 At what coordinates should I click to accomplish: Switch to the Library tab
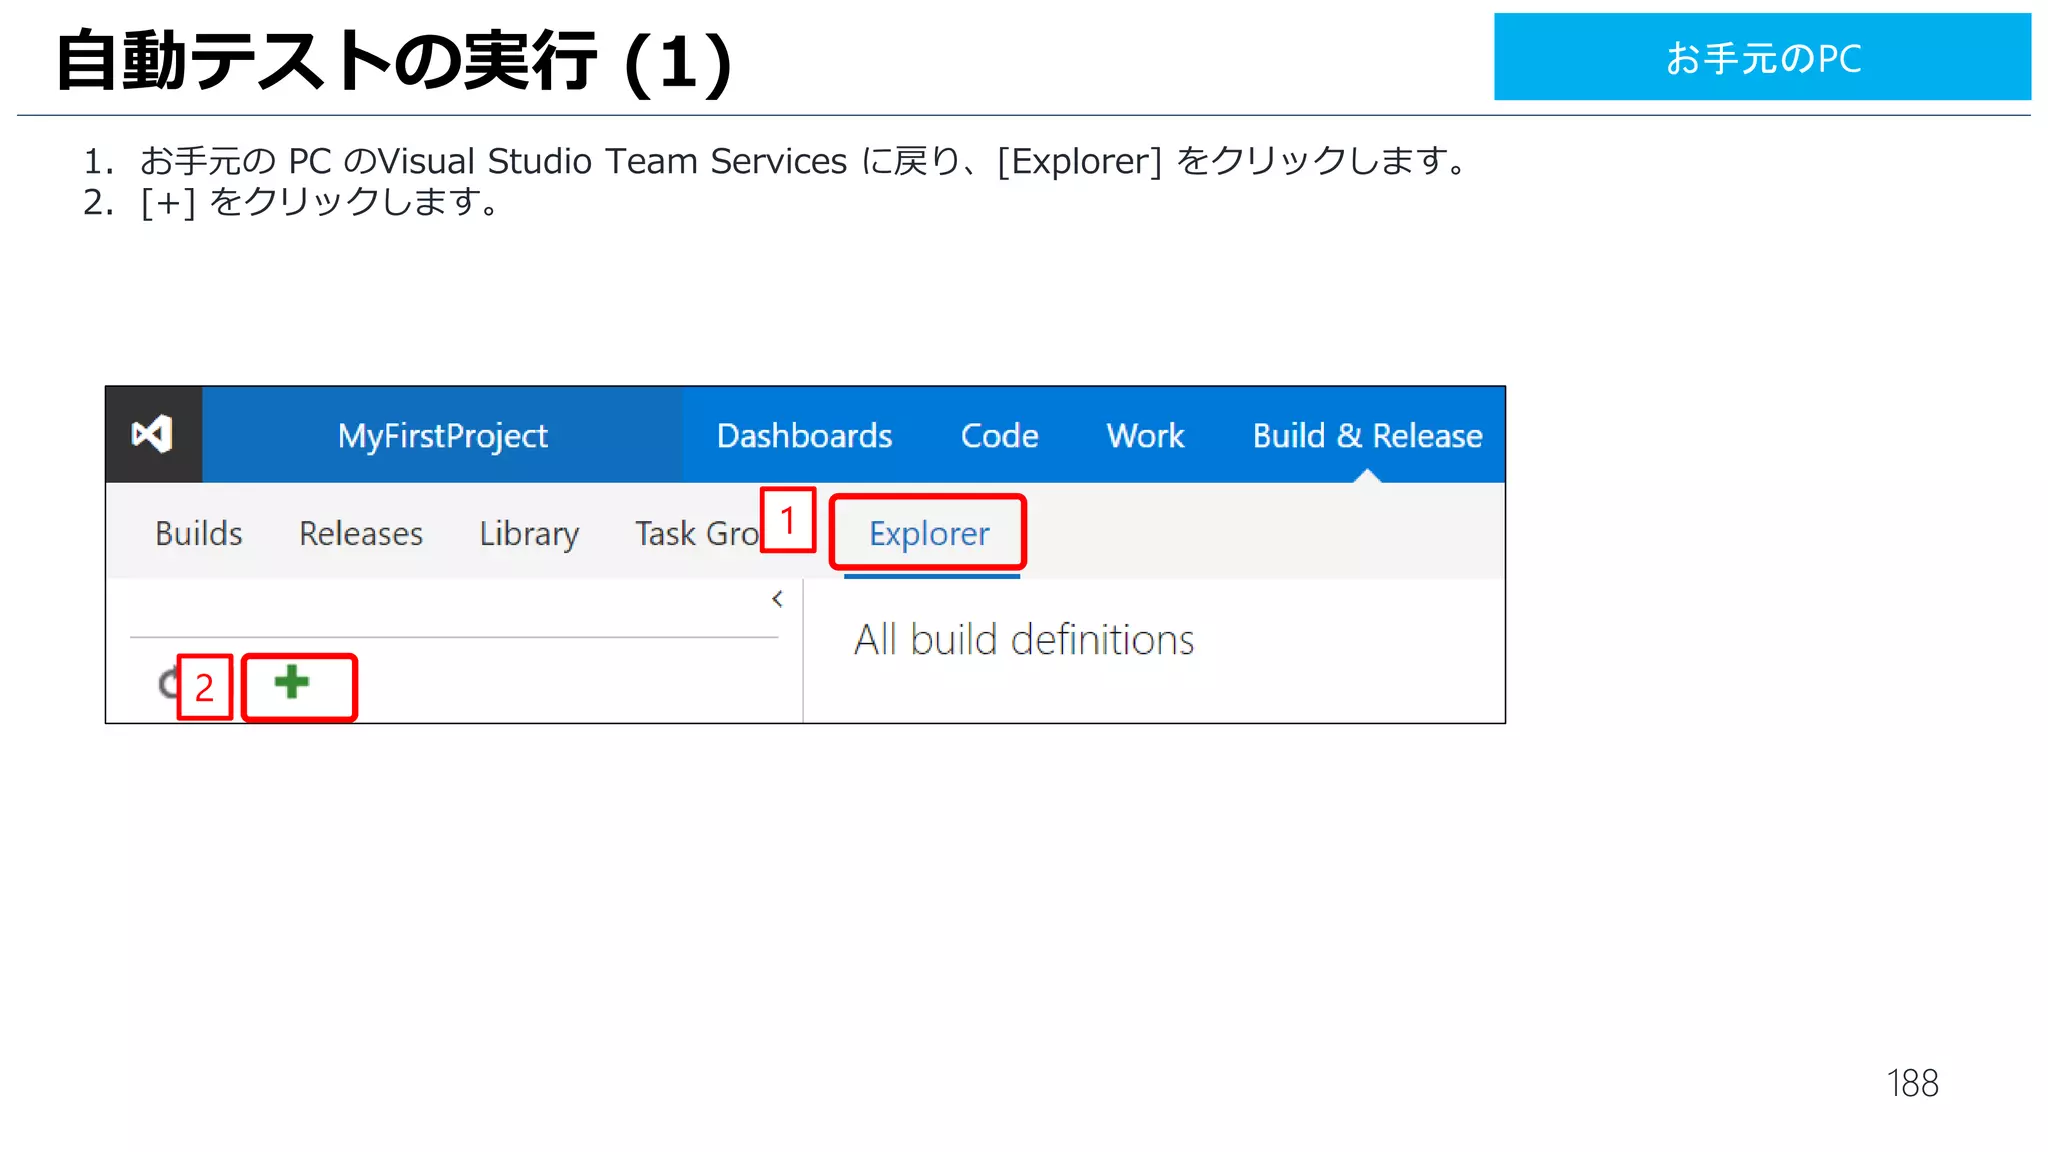[529, 534]
